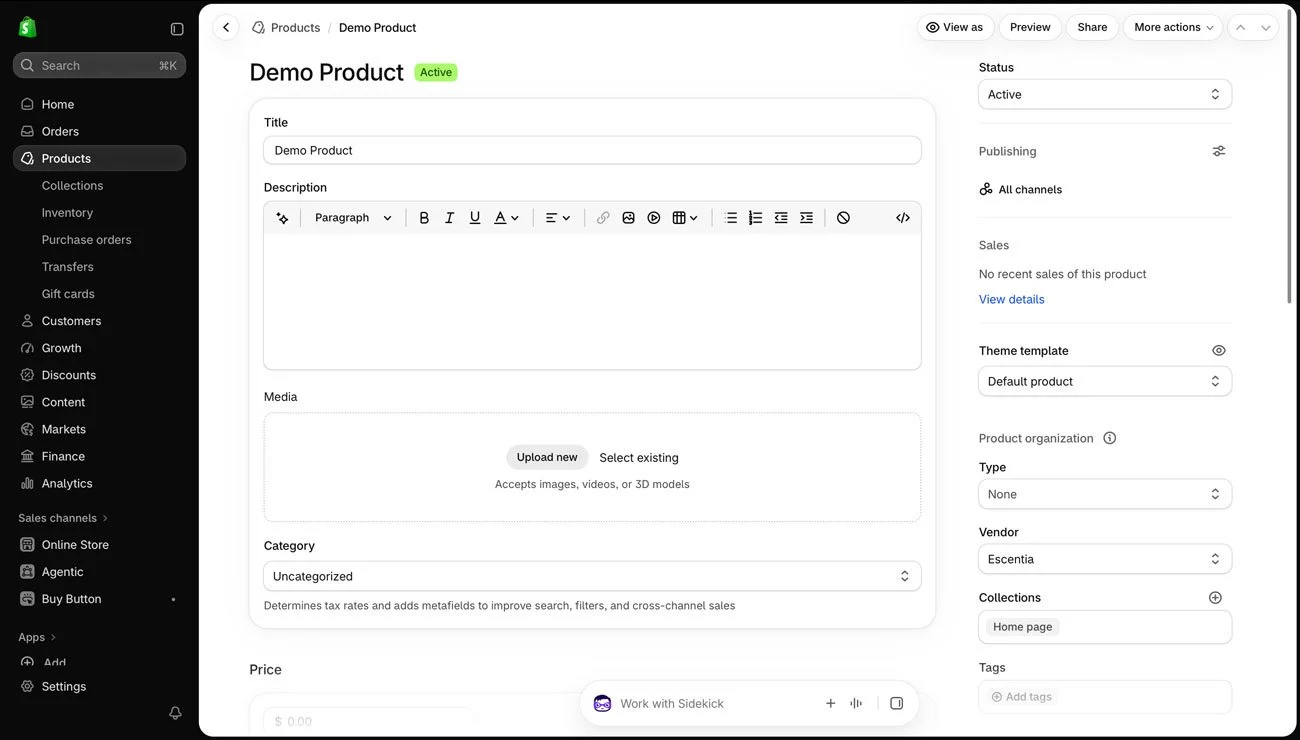Insert a video into description

point(654,218)
